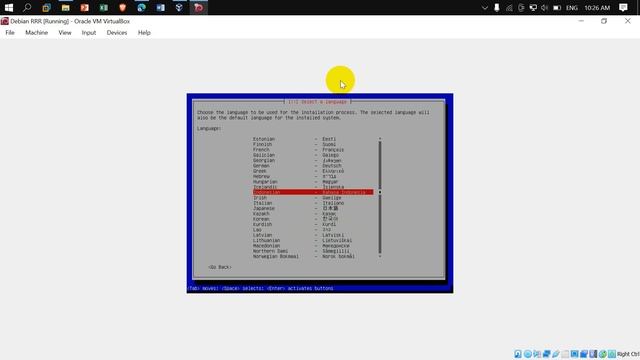The width and height of the screenshot is (640, 360).
Task: Click the battery tray icon
Action: [x=557, y=7]
